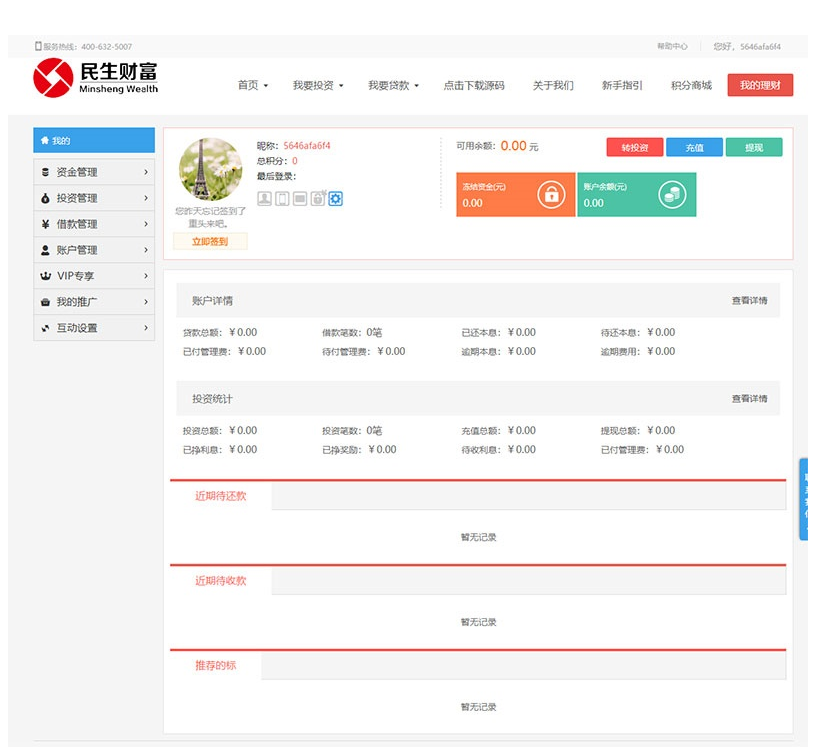Select the identity verification person icon
This screenshot has height=747, width=819.
pyautogui.click(x=263, y=198)
